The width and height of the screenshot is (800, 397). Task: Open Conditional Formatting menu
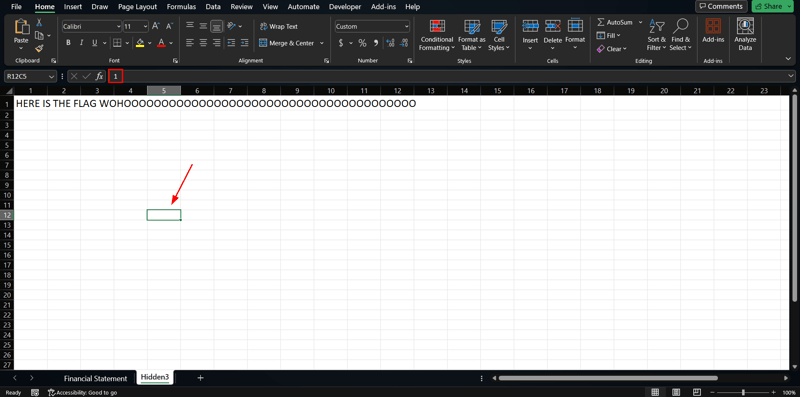coord(436,36)
